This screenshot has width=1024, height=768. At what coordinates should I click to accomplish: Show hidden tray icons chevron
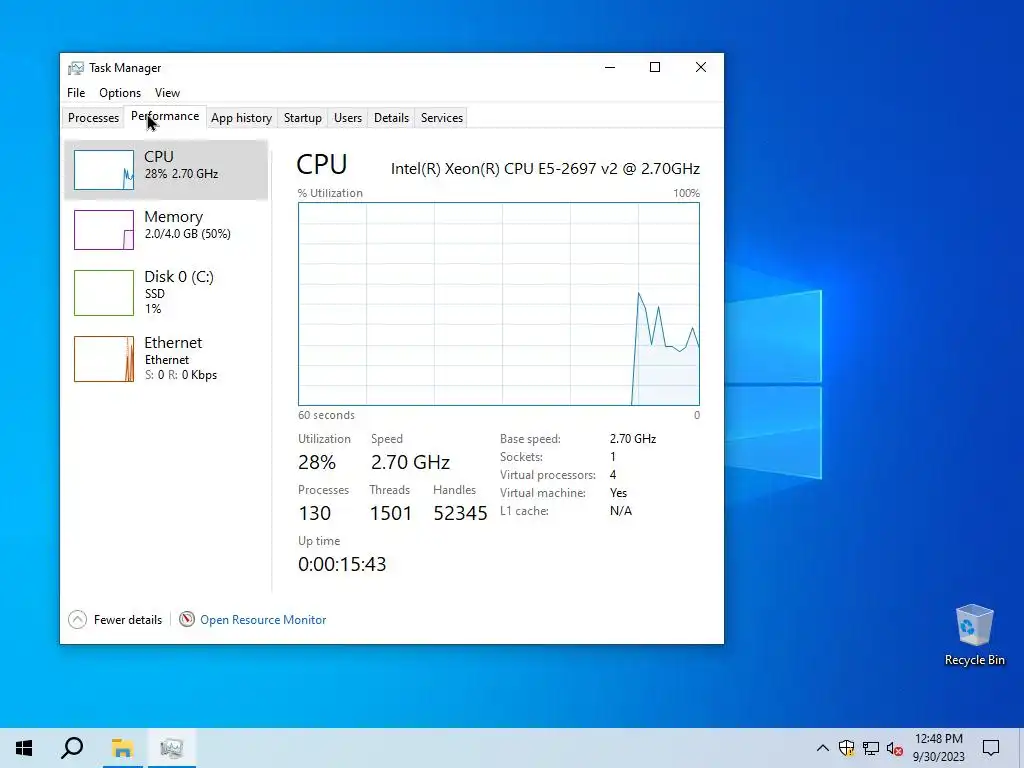point(823,748)
